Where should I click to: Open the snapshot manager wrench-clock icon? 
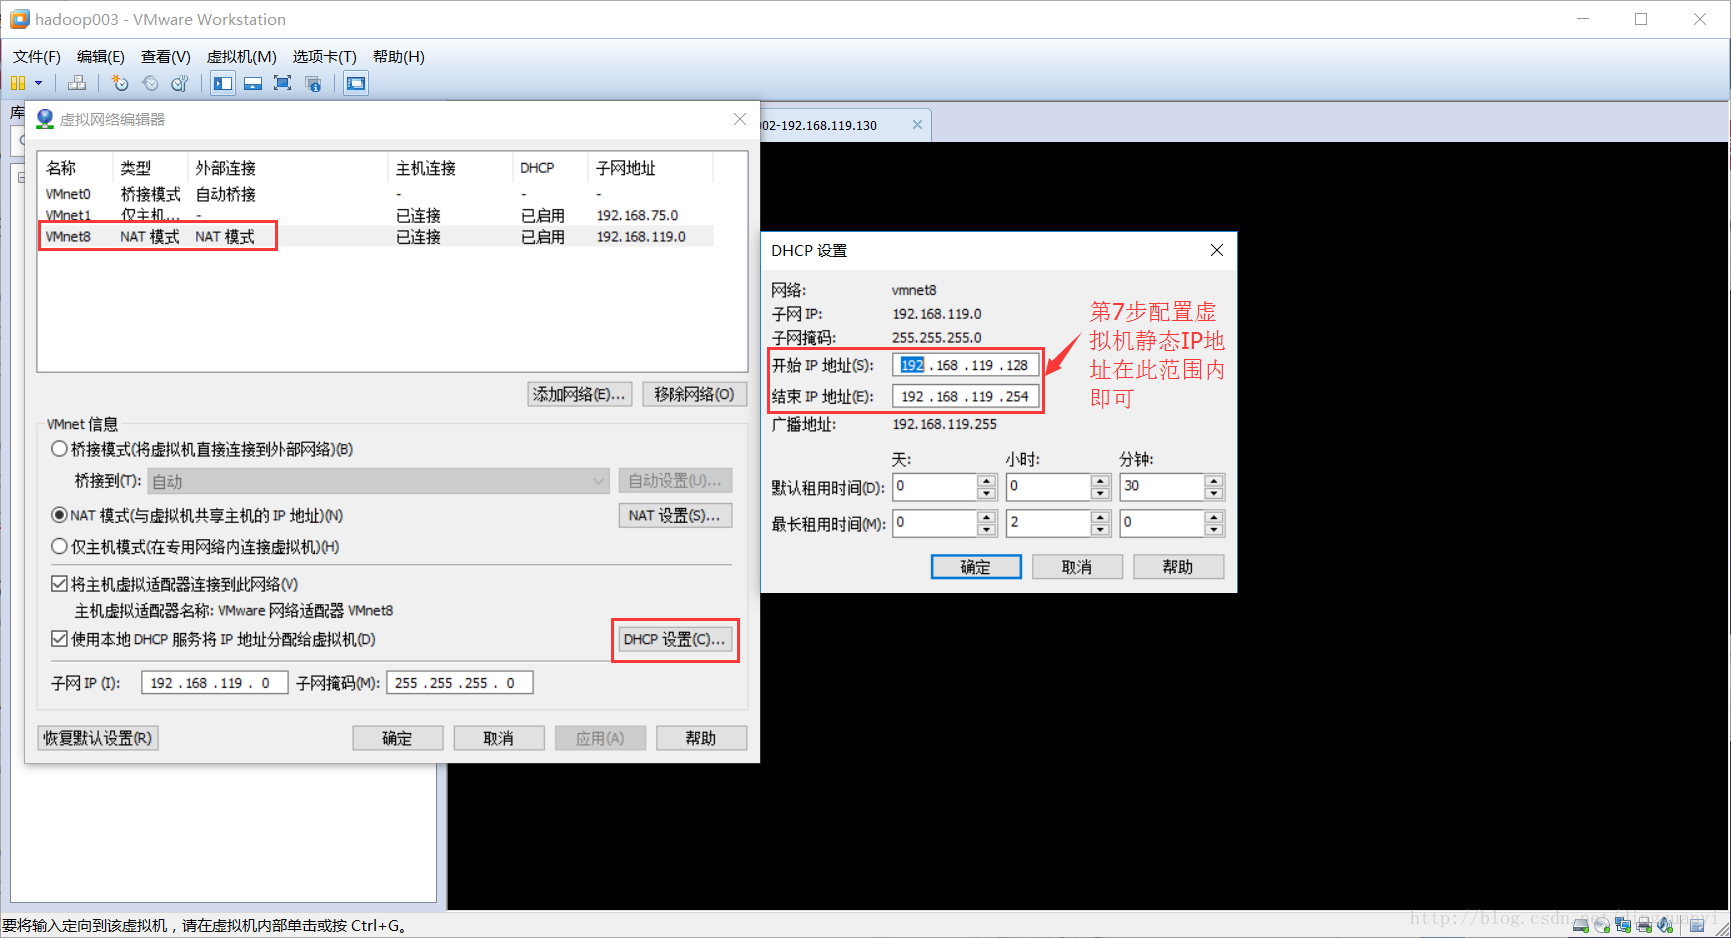pyautogui.click(x=180, y=83)
